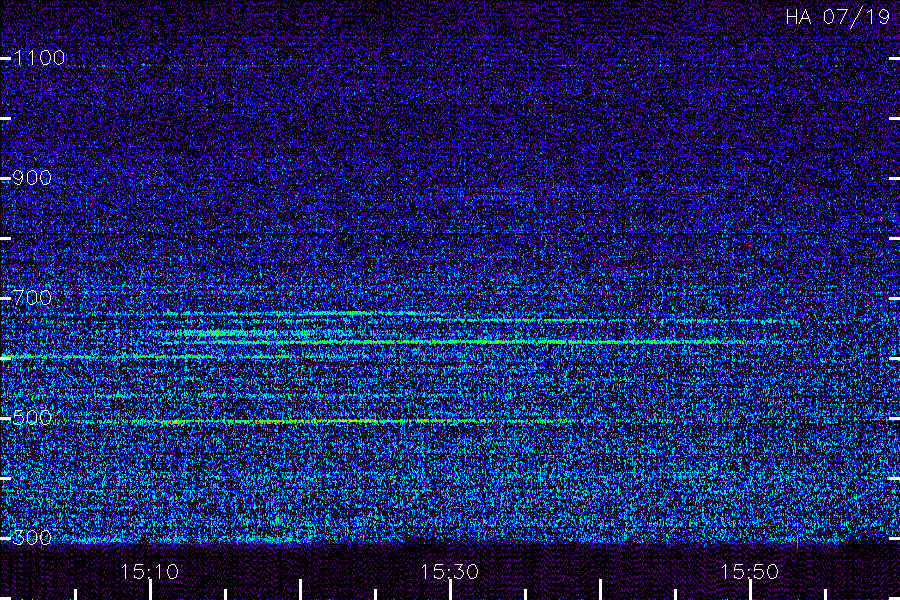
Task: Click the 500 frequency axis label
Action: (x=32, y=417)
